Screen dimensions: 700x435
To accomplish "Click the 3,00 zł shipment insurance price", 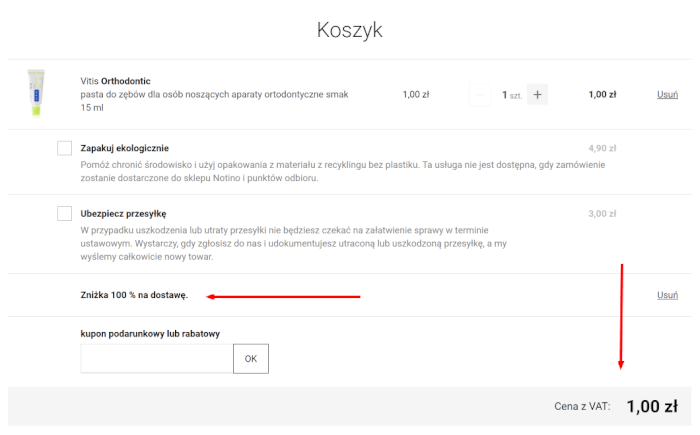I will point(602,213).
